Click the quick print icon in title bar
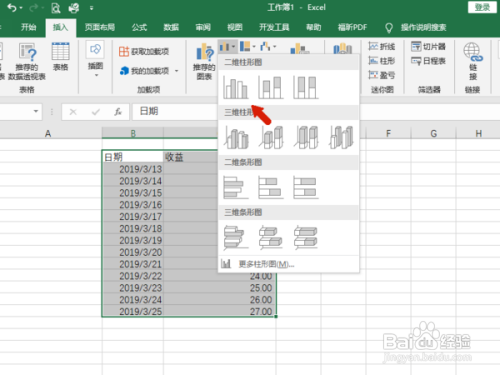 (74, 7)
